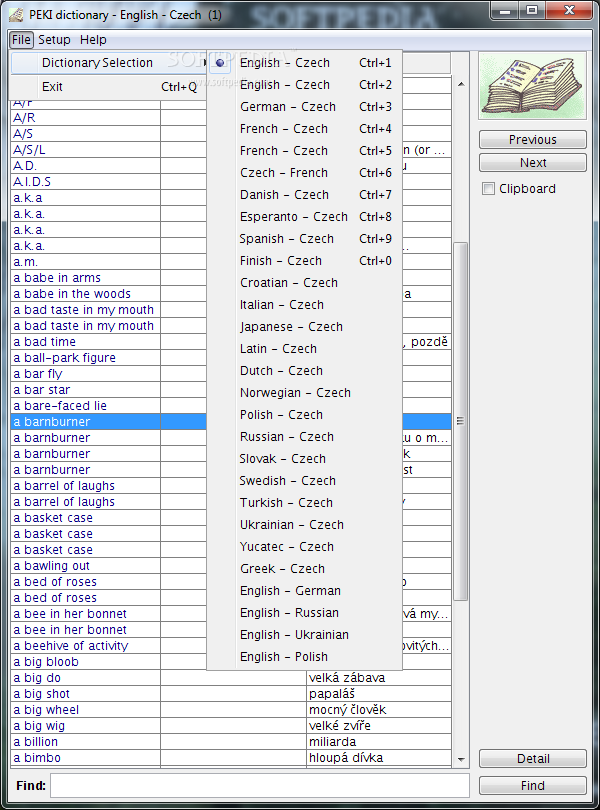The height and width of the screenshot is (810, 600).
Task: Select German – Czech dictionary
Action: [304, 107]
